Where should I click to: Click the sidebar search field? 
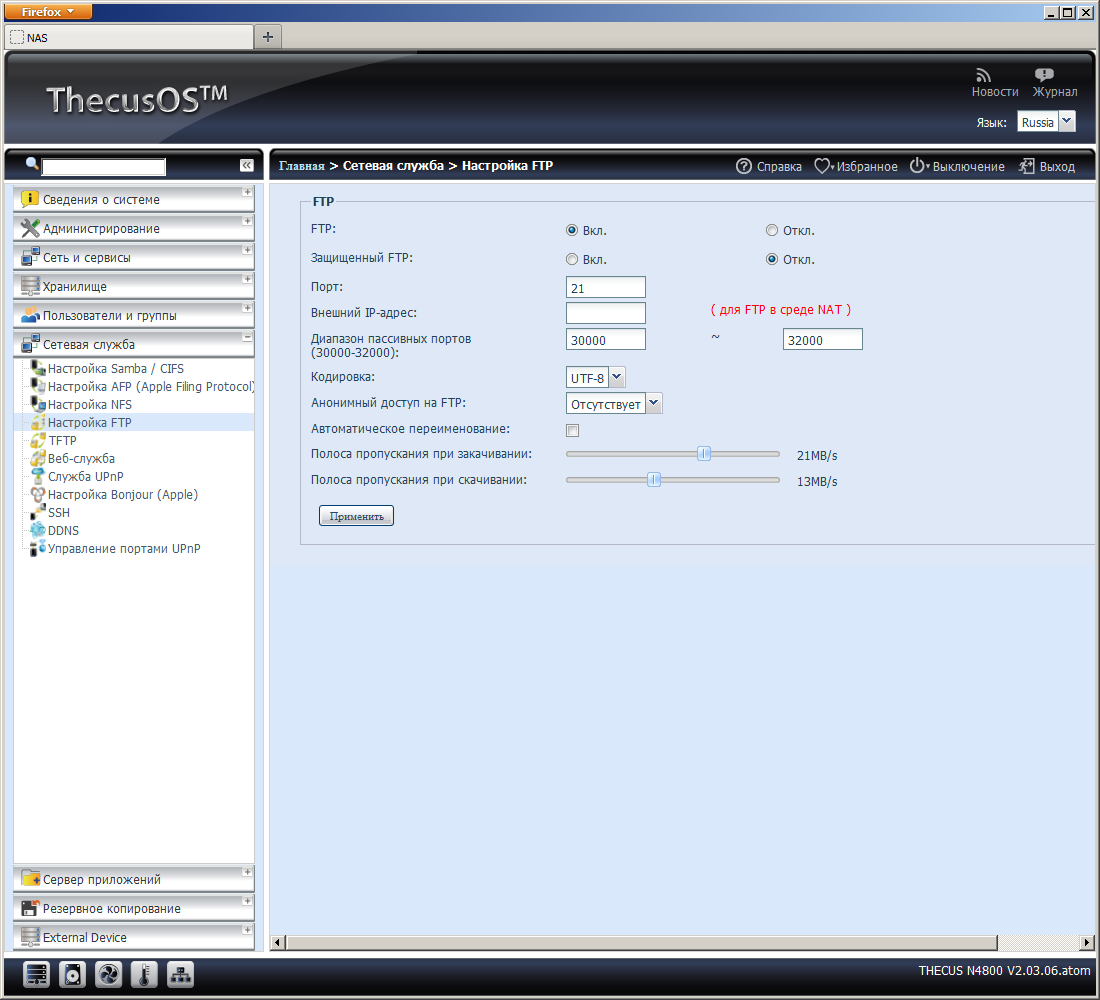click(104, 166)
